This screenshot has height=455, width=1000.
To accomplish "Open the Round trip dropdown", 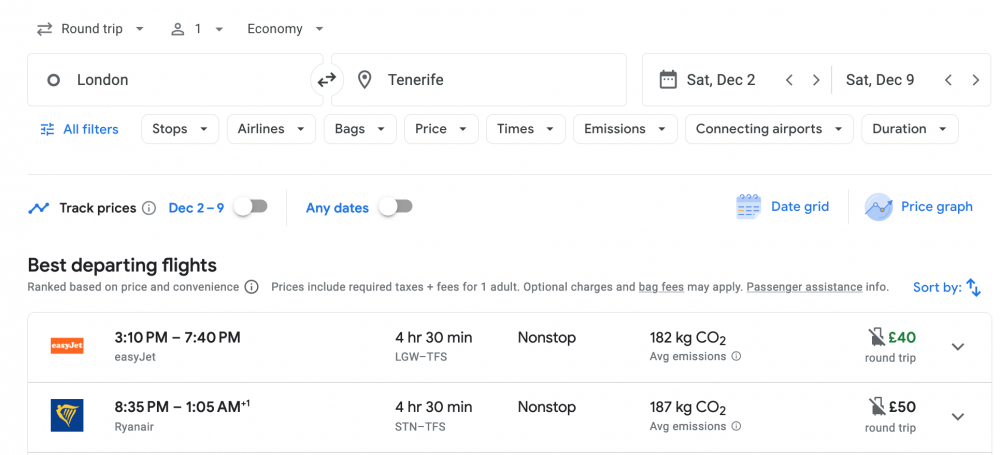I will [90, 29].
